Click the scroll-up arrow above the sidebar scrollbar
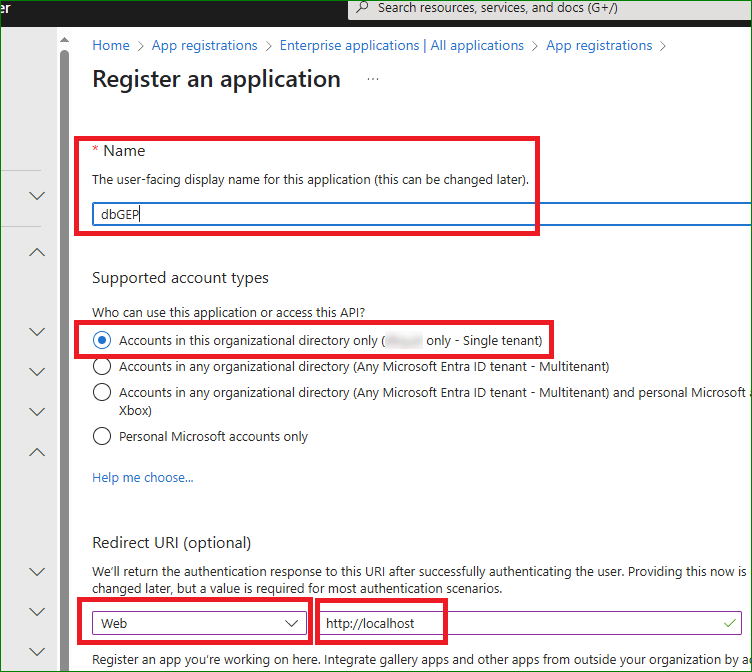The height and width of the screenshot is (672, 752). (x=65, y=43)
